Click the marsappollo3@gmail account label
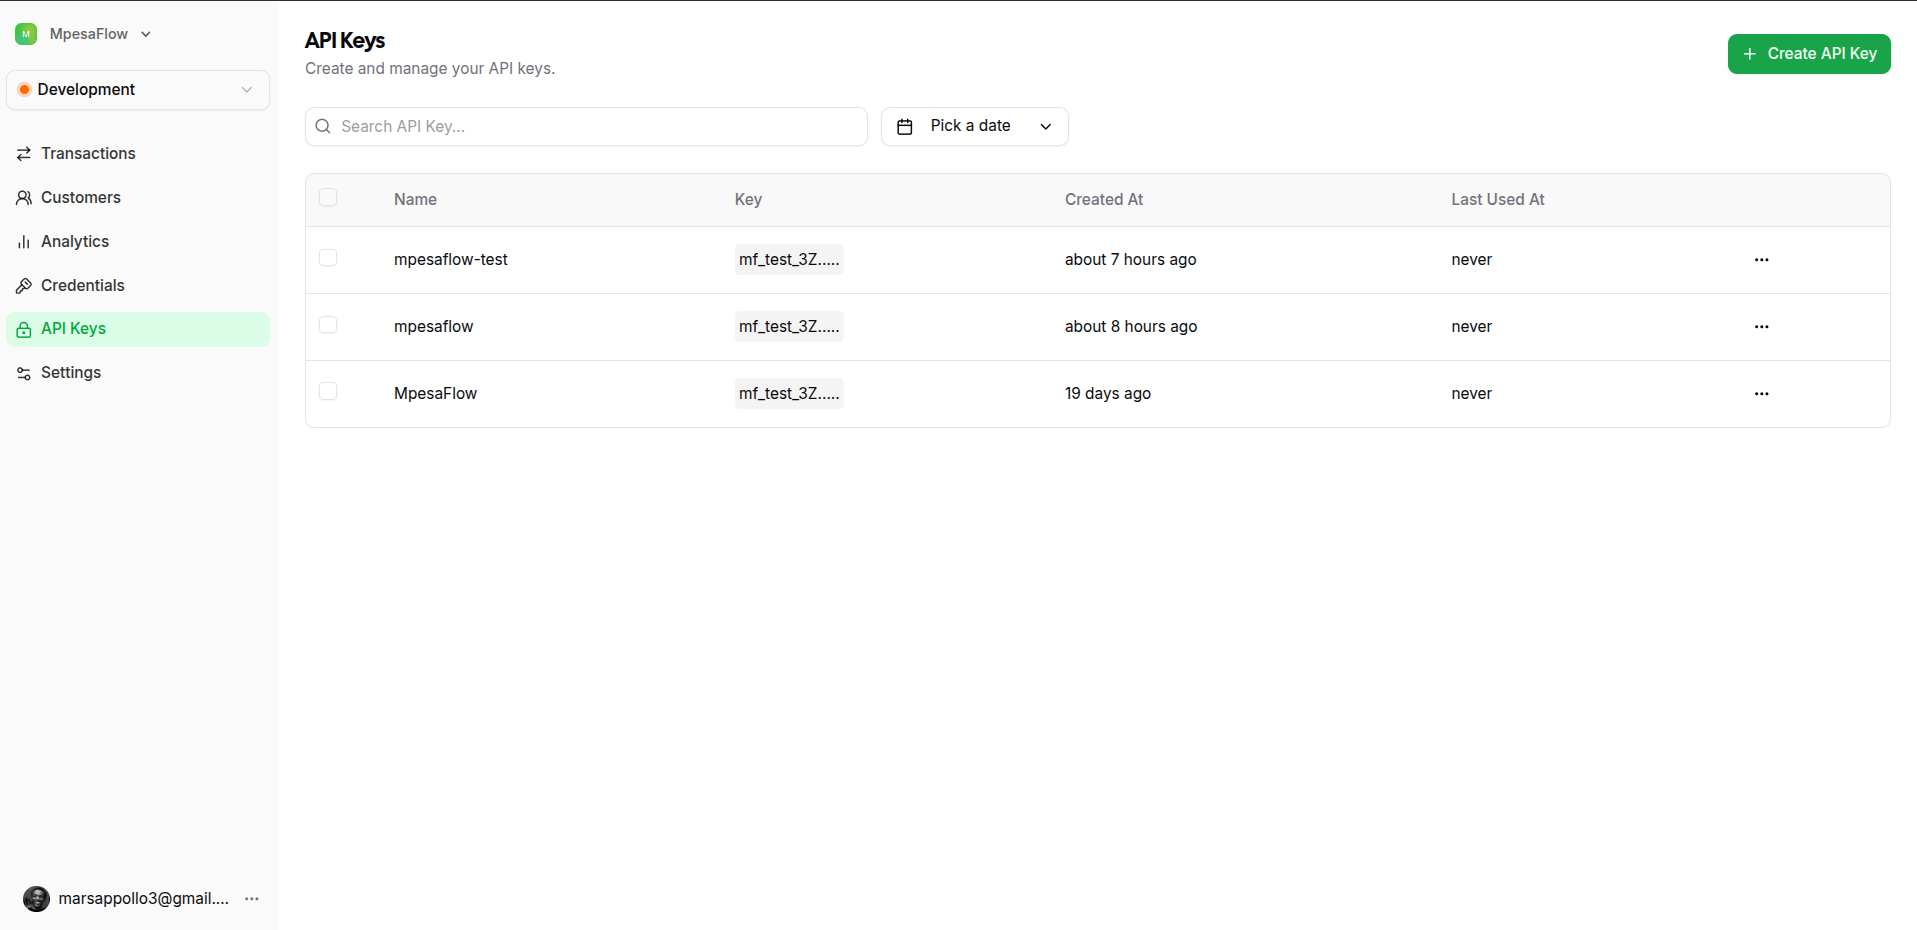 coord(144,899)
